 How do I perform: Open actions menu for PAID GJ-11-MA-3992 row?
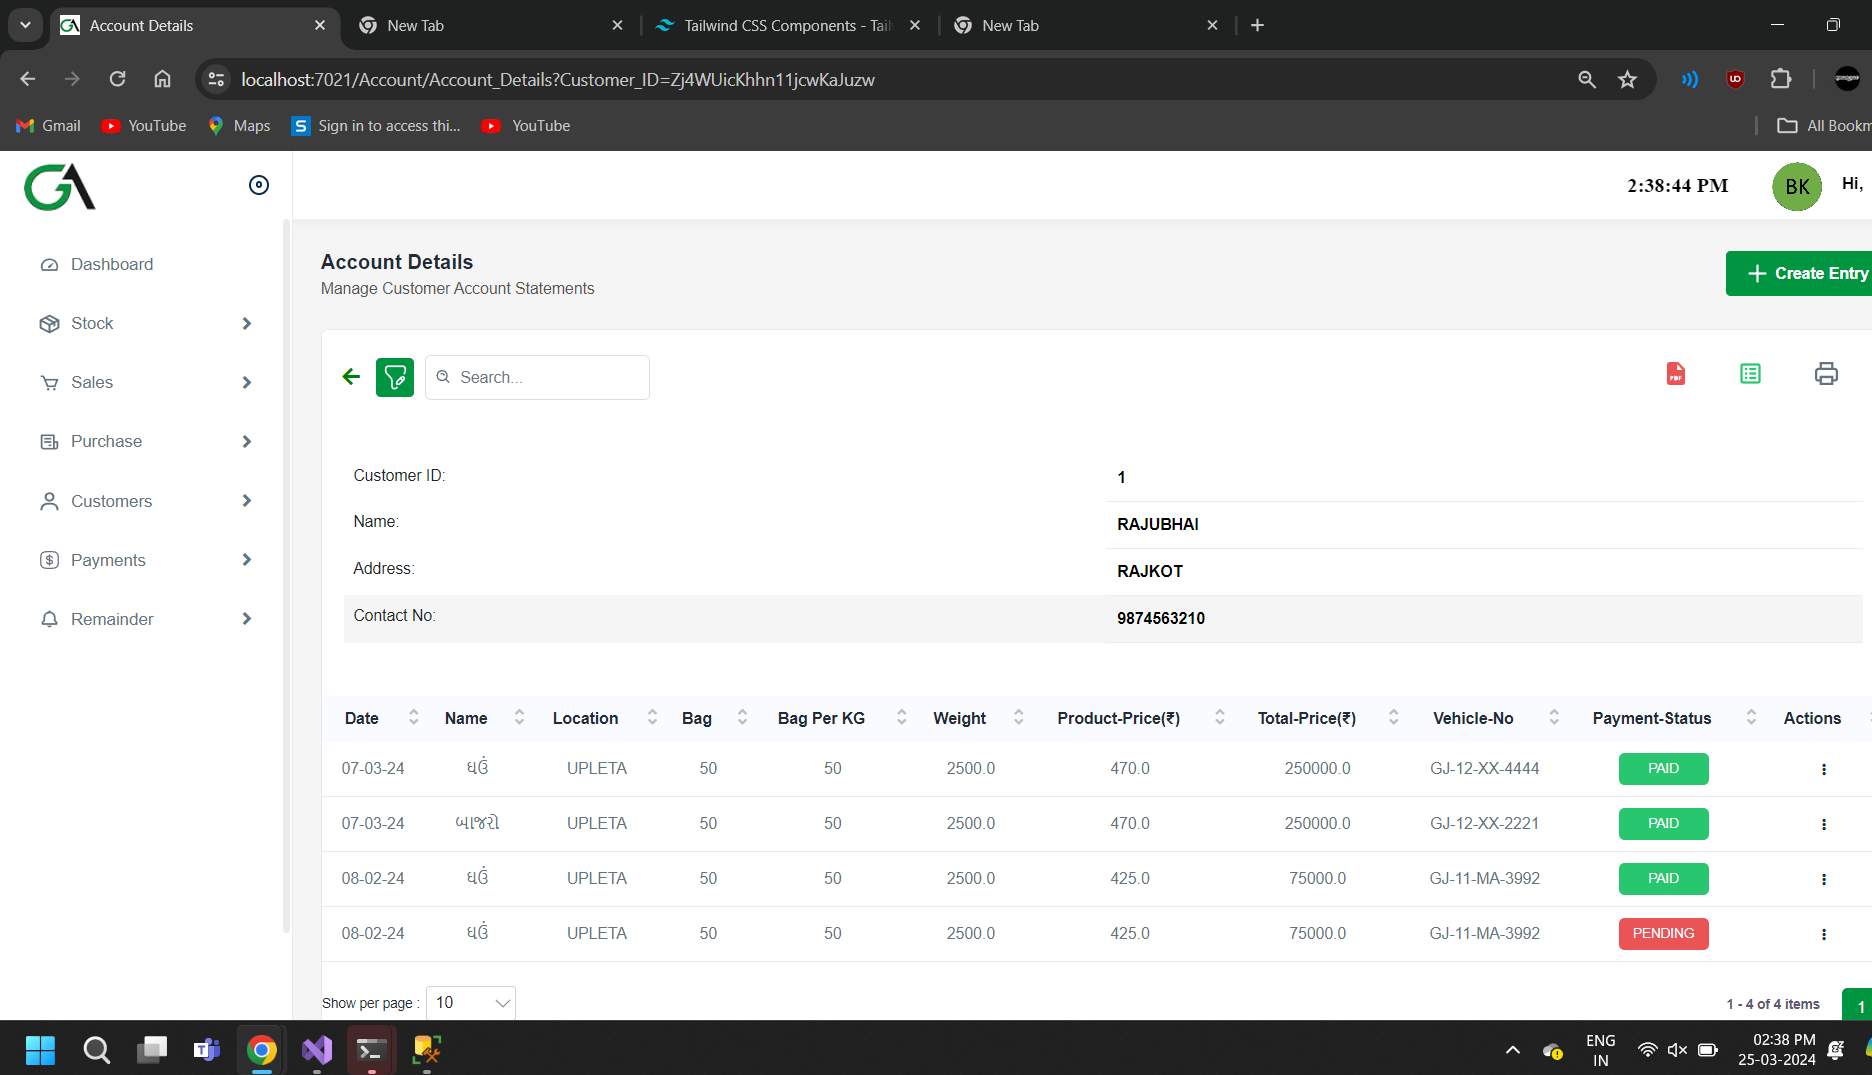pyautogui.click(x=1824, y=880)
